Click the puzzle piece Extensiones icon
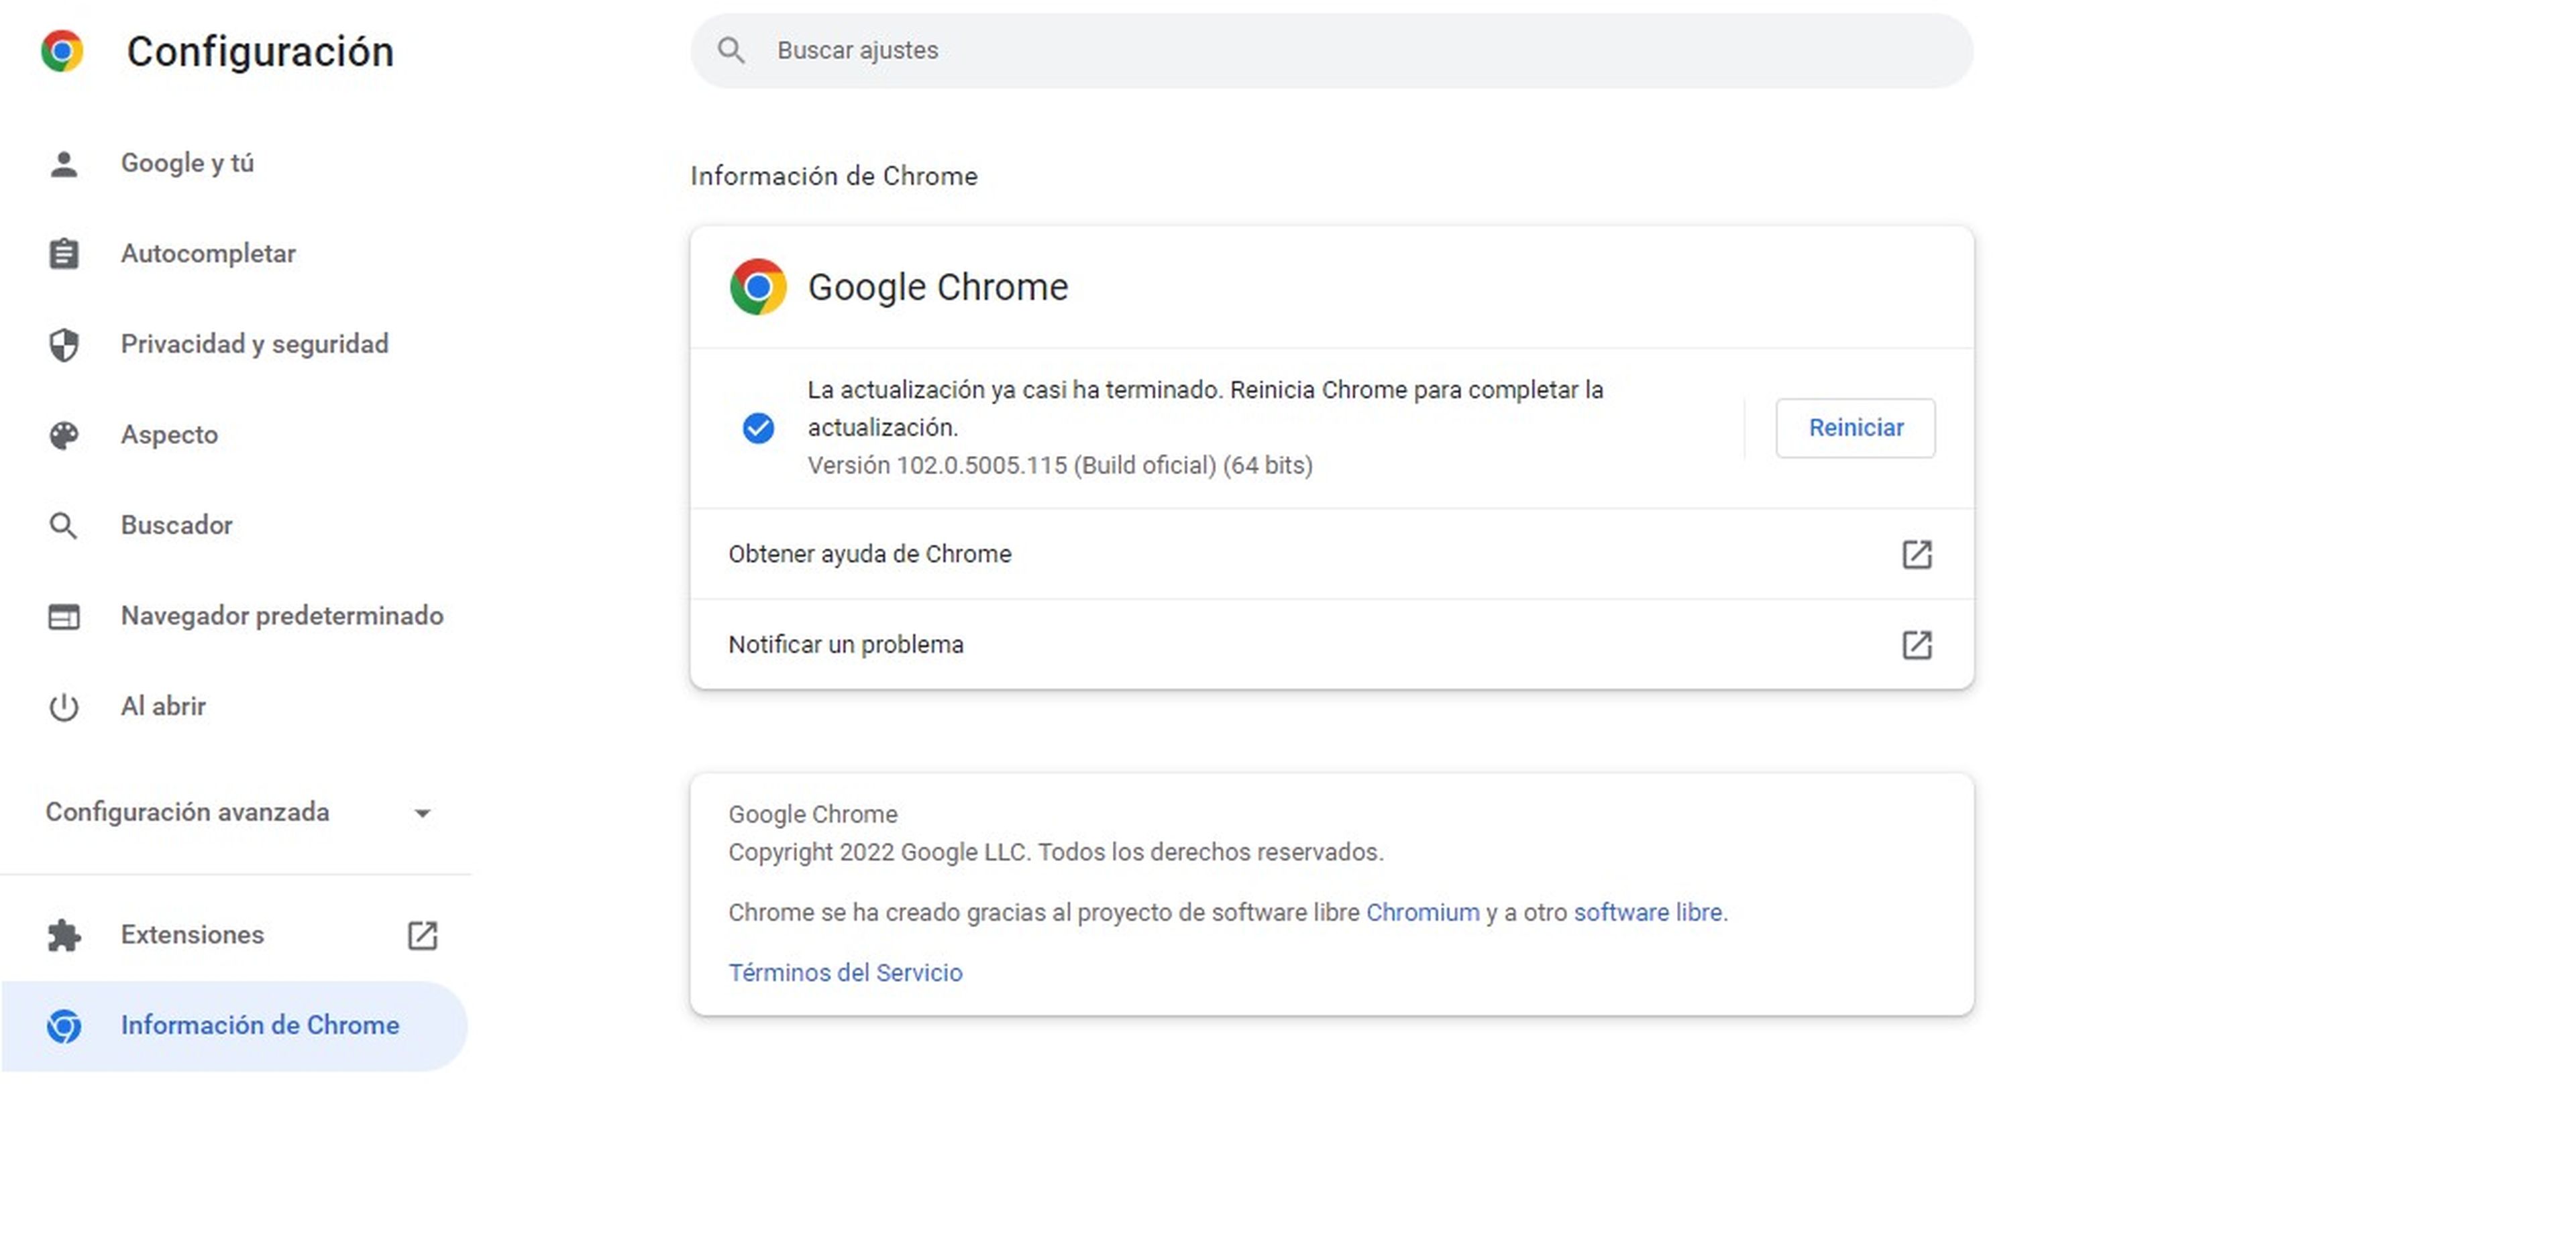Screen dimensions: 2576x1234 click(64, 935)
